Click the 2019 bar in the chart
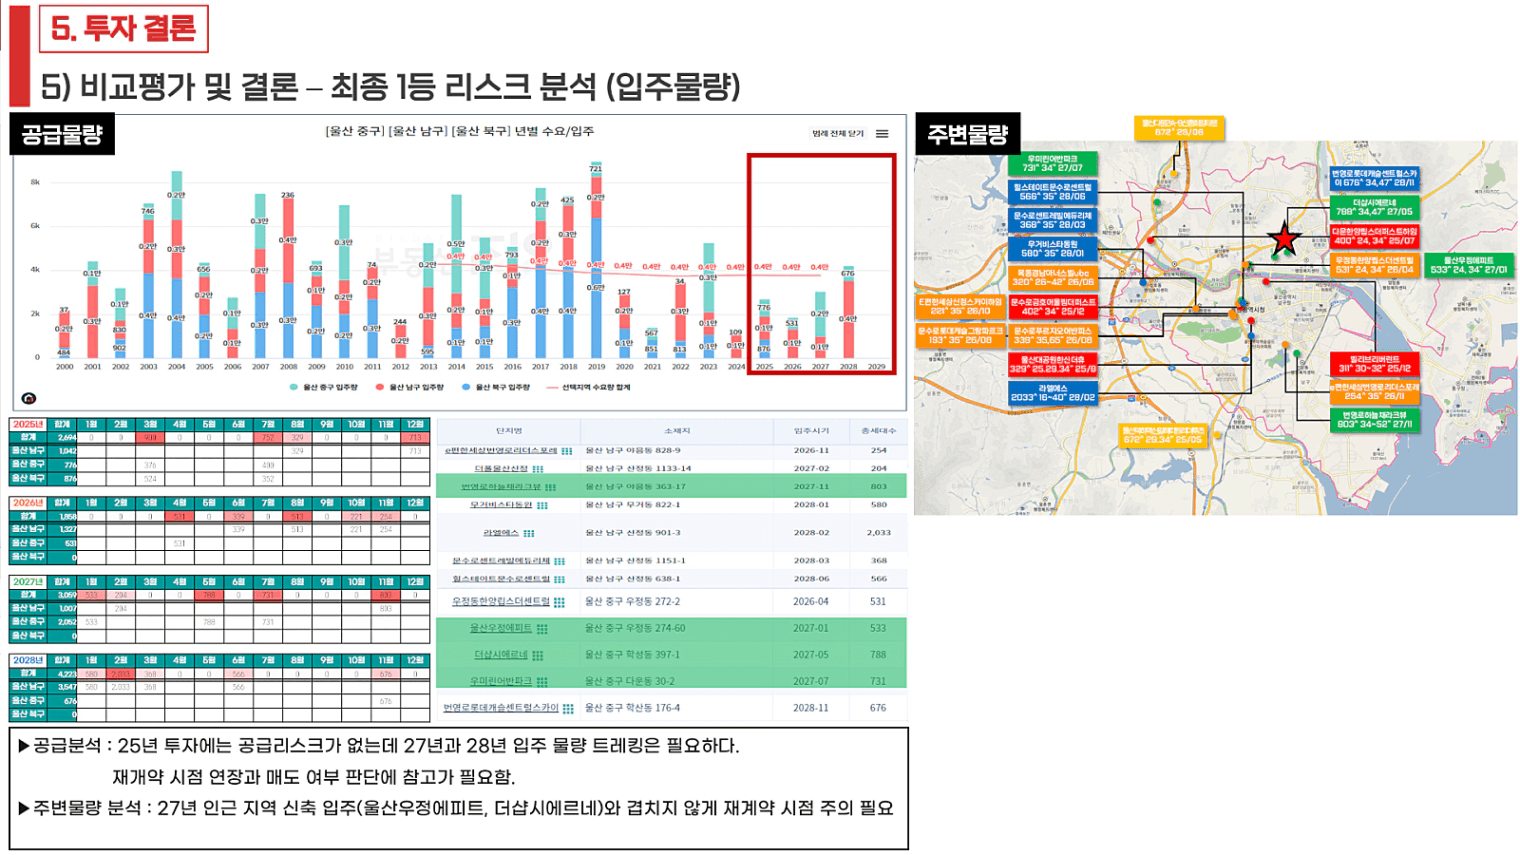 [x=596, y=260]
